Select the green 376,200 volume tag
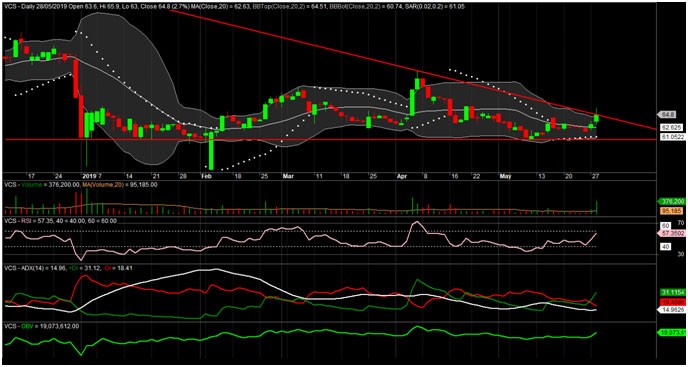 (670, 202)
